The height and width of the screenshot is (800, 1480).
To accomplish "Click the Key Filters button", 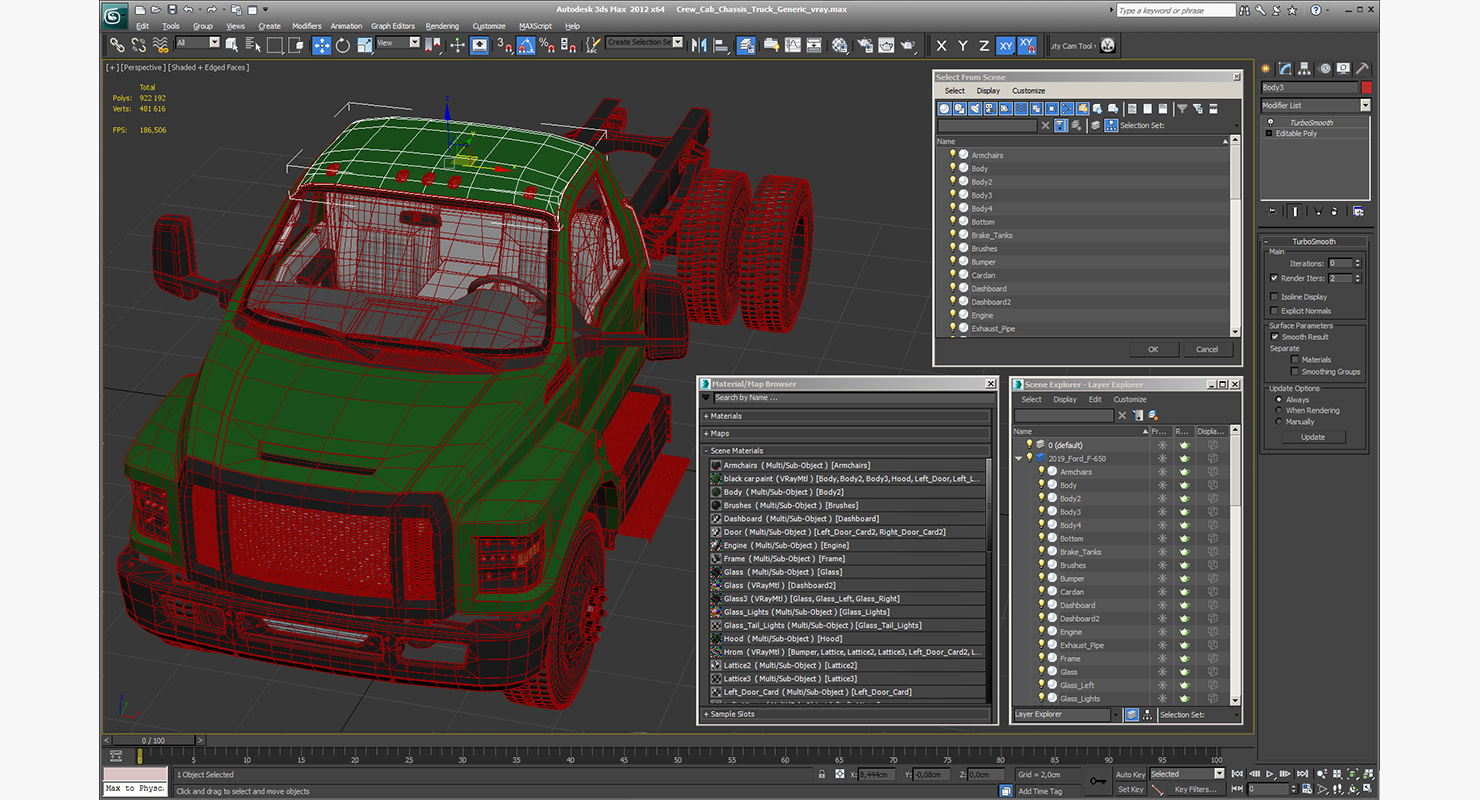I will 1196,789.
